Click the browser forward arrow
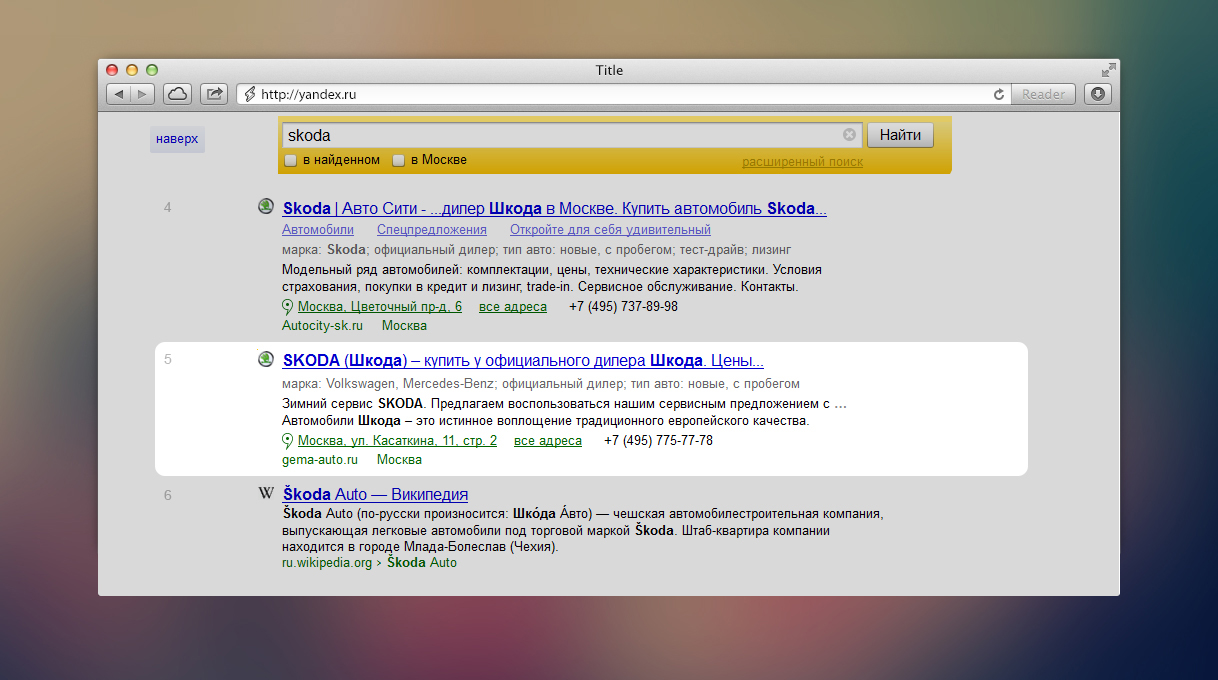The image size is (1218, 680). (x=143, y=94)
